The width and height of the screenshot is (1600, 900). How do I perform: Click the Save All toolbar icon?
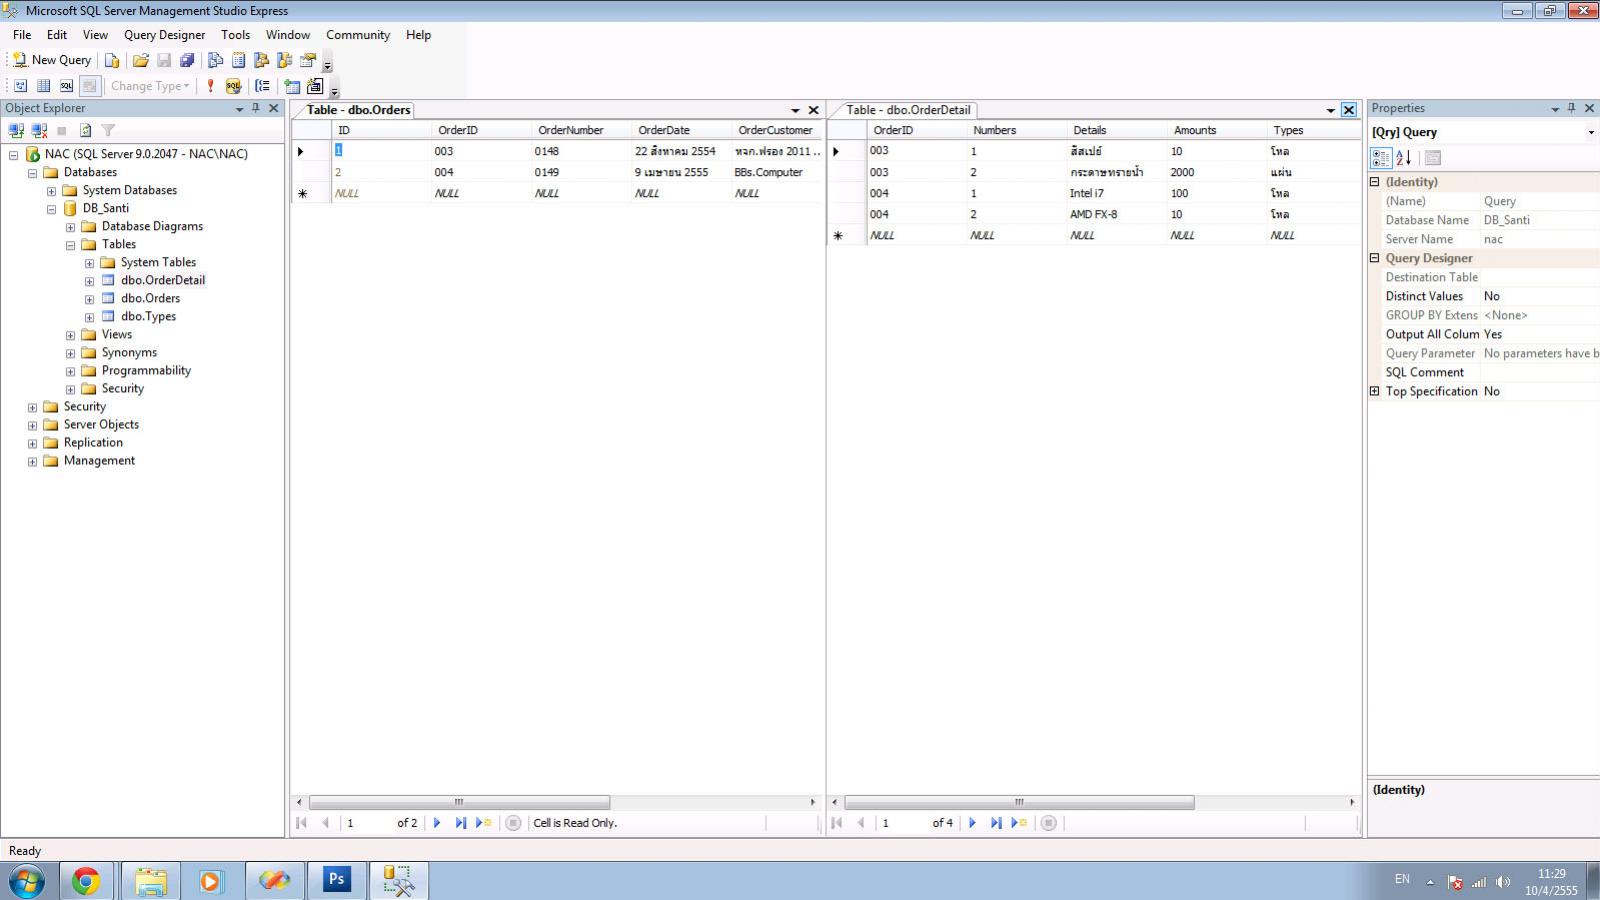pos(187,60)
